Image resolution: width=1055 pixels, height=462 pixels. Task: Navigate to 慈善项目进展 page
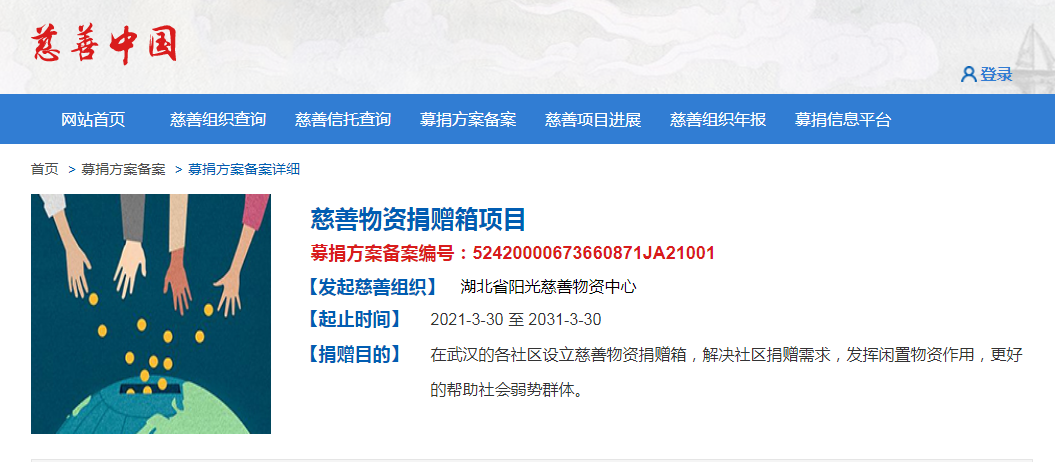pos(593,120)
